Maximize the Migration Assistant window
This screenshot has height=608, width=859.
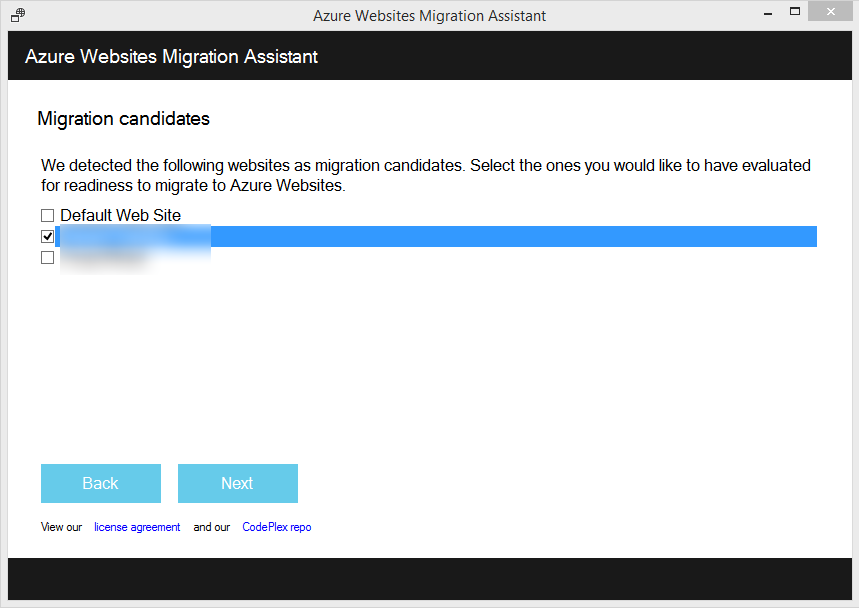(x=795, y=12)
